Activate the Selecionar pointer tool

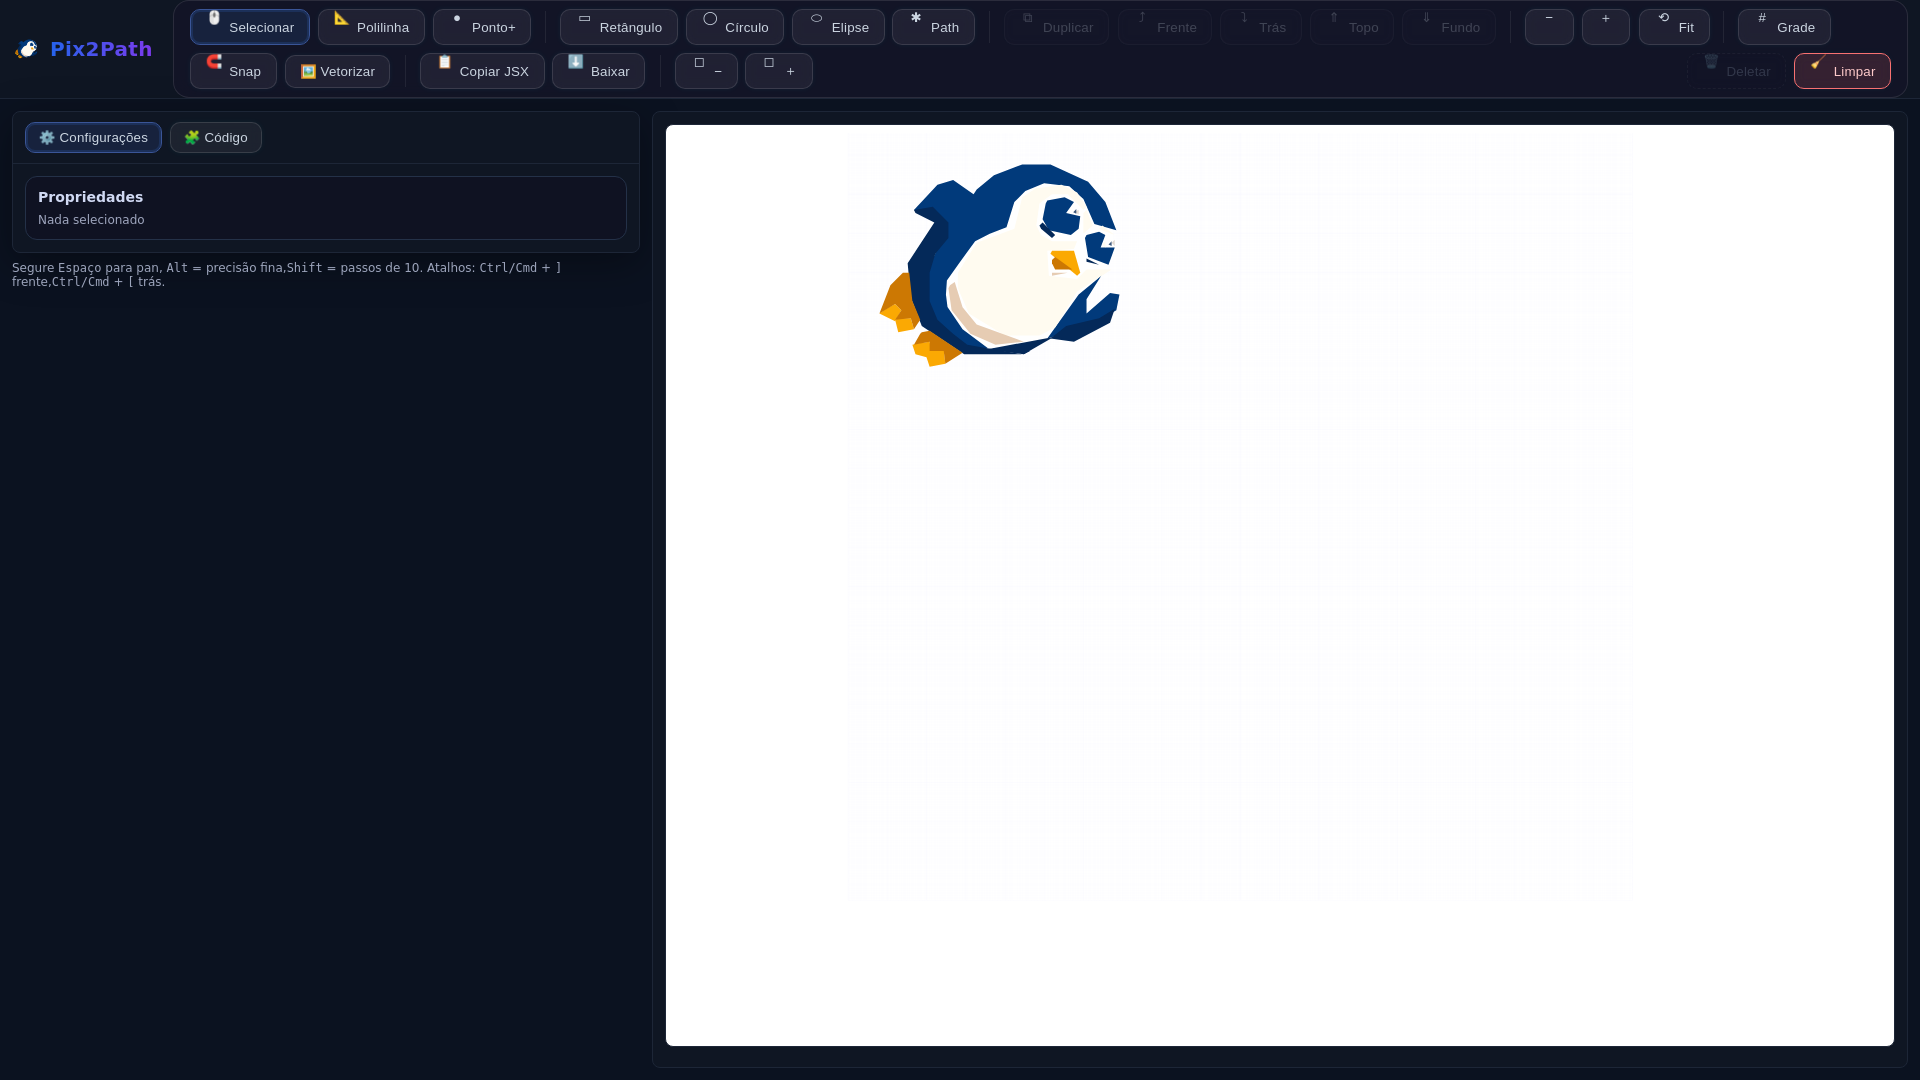249,27
